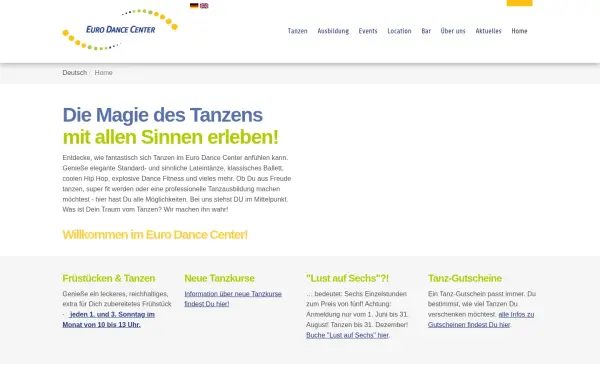The image size is (600, 375).
Task: Click 'mit allen Sinnen erleben!' headline
Action: (x=170, y=137)
